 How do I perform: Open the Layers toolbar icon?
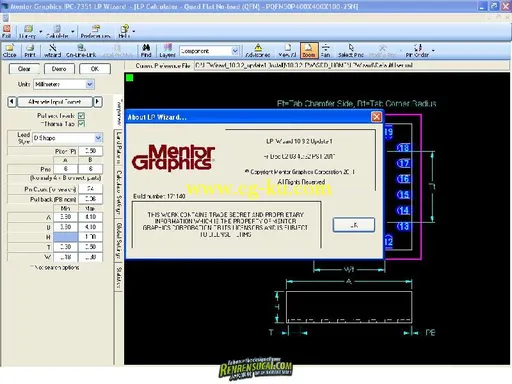point(167,51)
